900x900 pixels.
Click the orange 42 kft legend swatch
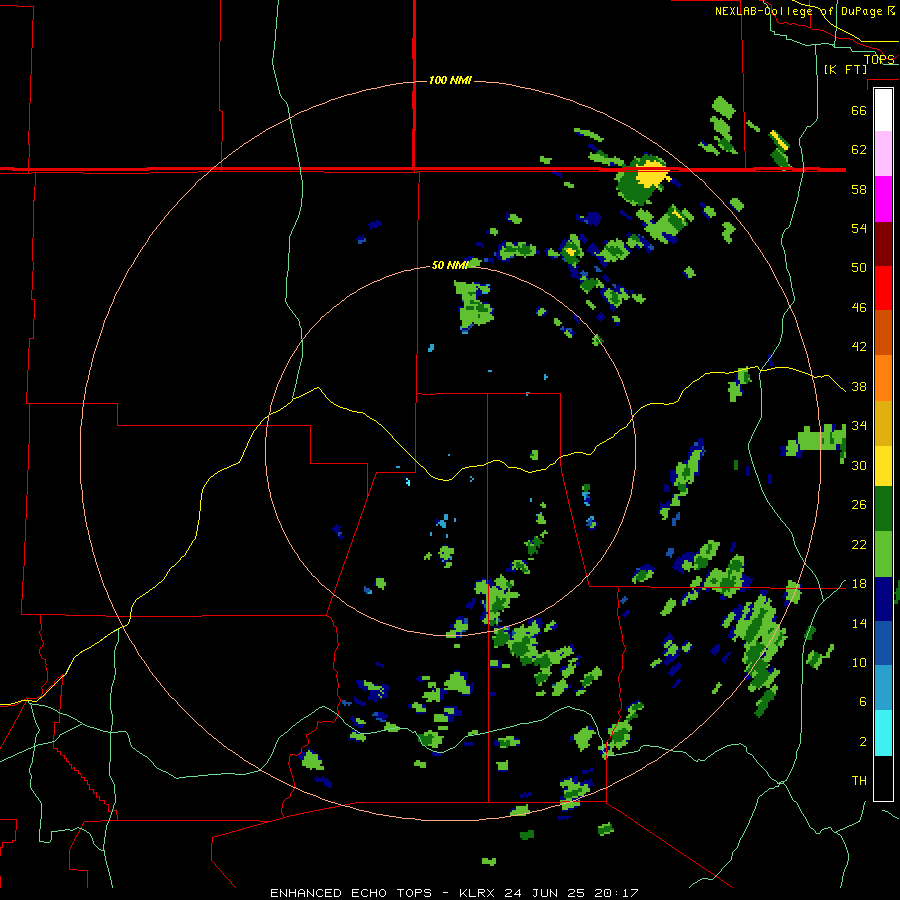pos(883,377)
